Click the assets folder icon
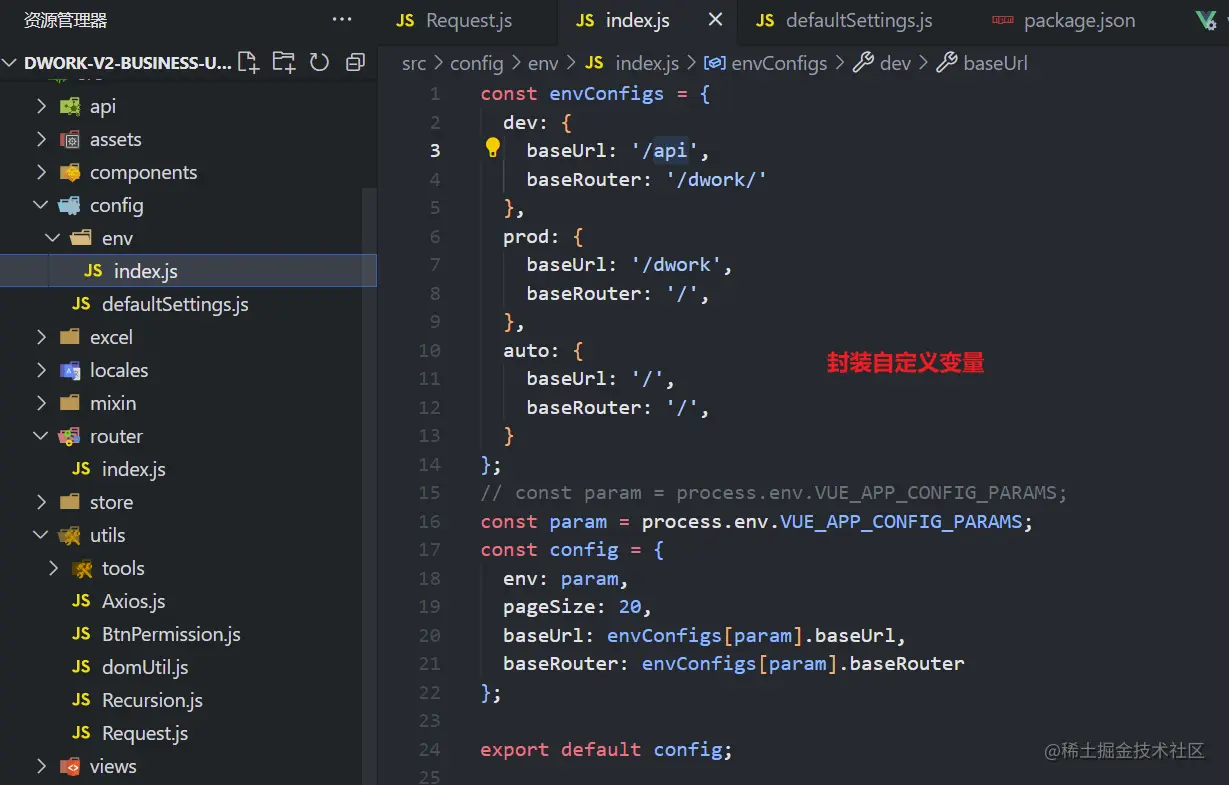 click(x=70, y=139)
